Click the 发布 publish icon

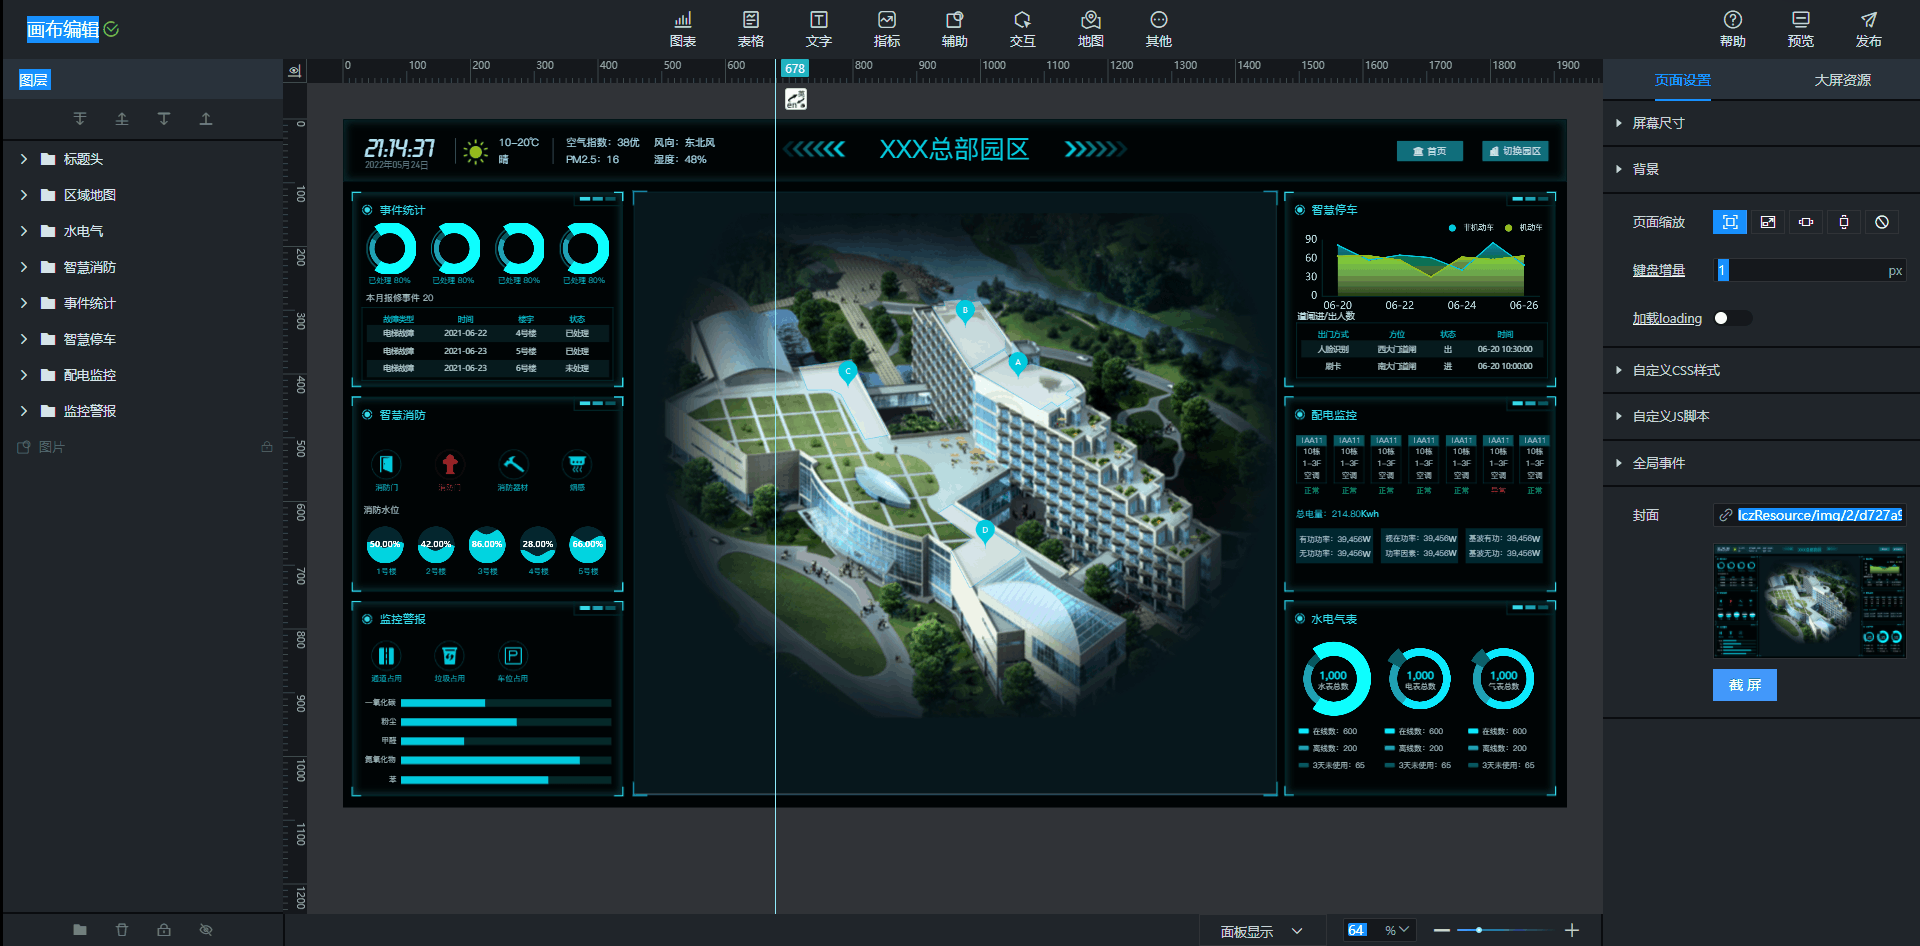(1868, 29)
